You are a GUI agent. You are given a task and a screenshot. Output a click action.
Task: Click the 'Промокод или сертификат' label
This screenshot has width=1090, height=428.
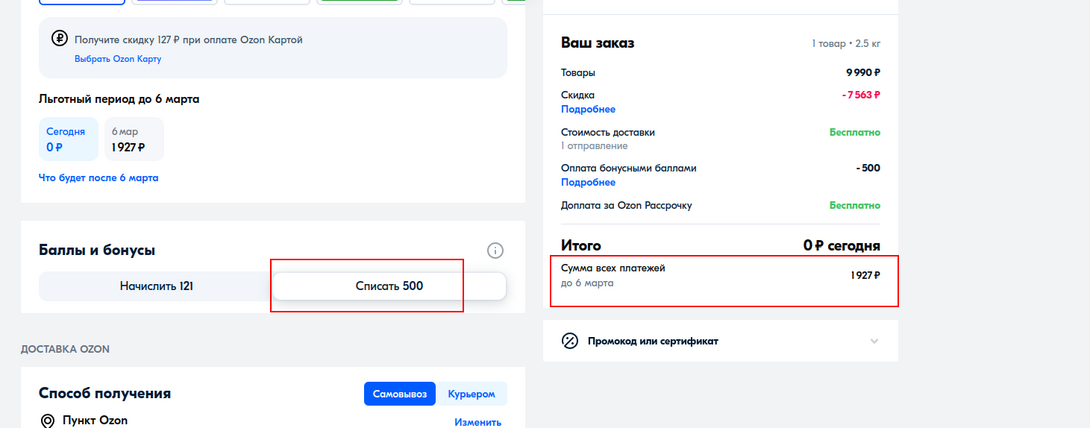(x=652, y=341)
